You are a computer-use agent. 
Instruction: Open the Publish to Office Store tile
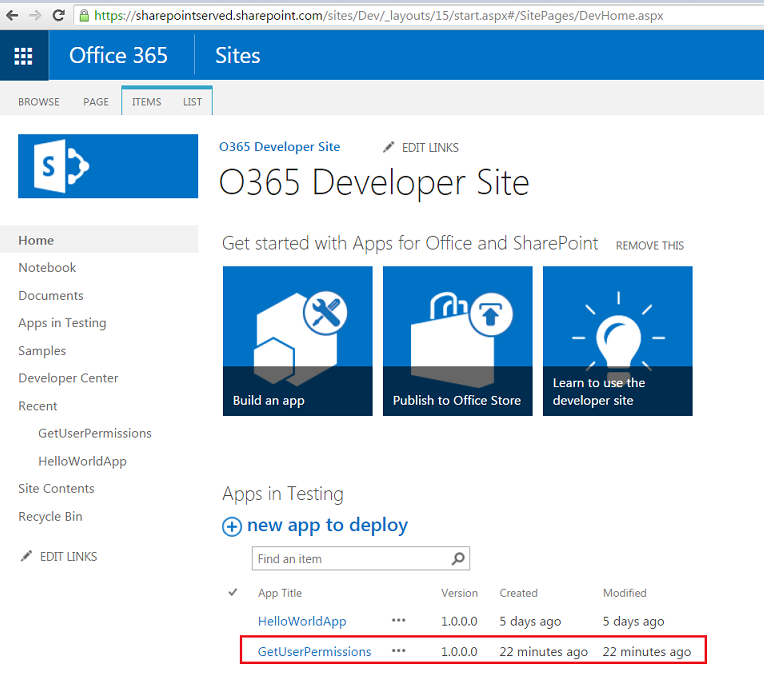click(458, 341)
